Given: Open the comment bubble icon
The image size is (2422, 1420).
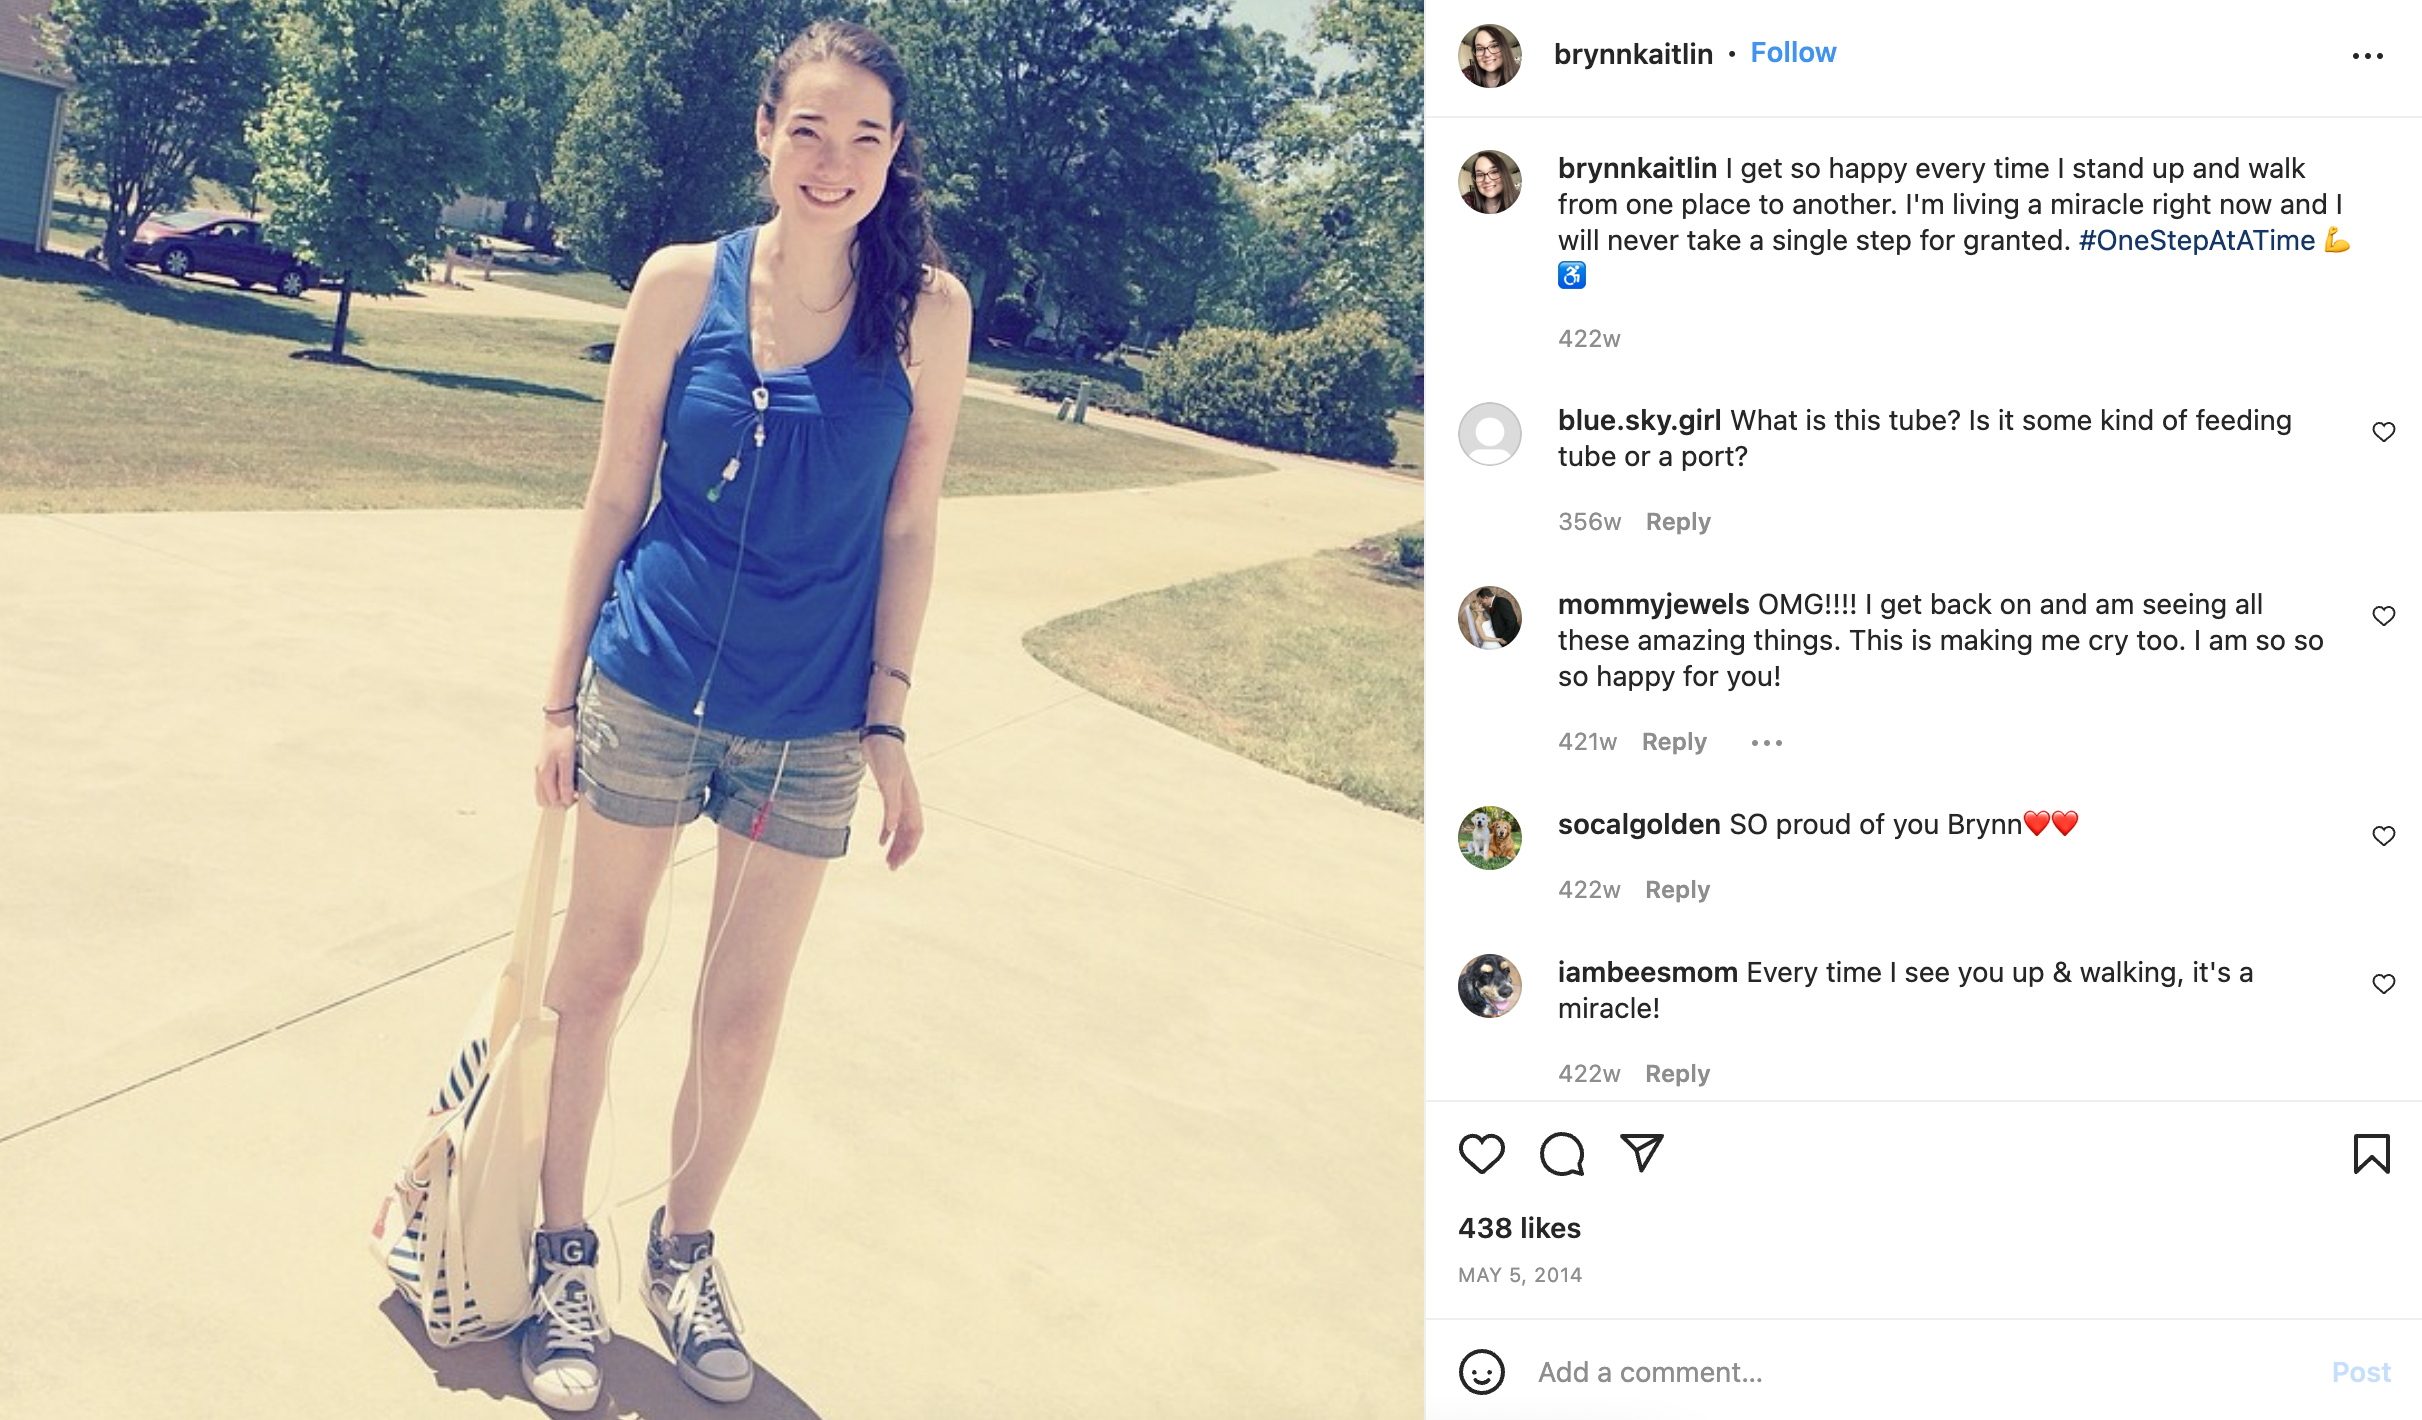Looking at the screenshot, I should (1561, 1153).
